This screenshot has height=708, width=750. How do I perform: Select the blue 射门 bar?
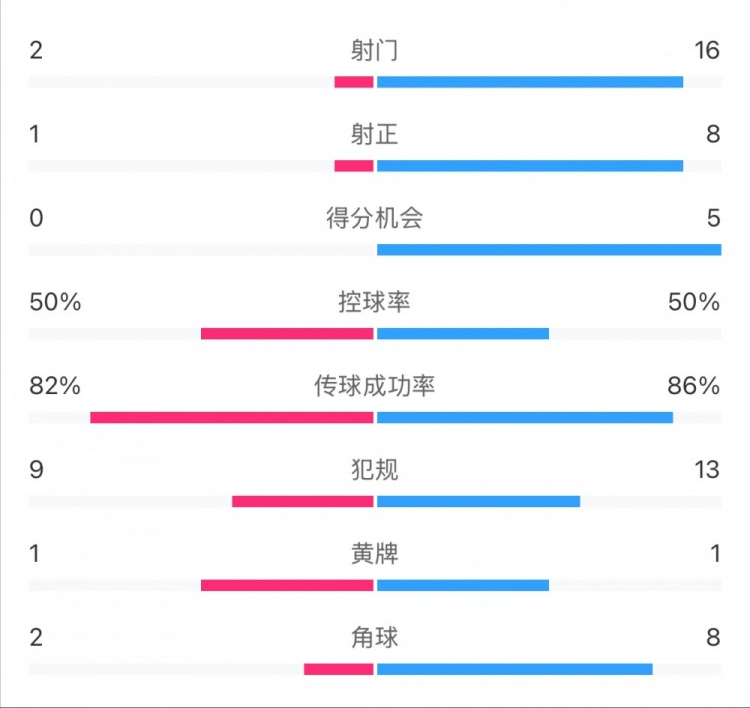(529, 82)
